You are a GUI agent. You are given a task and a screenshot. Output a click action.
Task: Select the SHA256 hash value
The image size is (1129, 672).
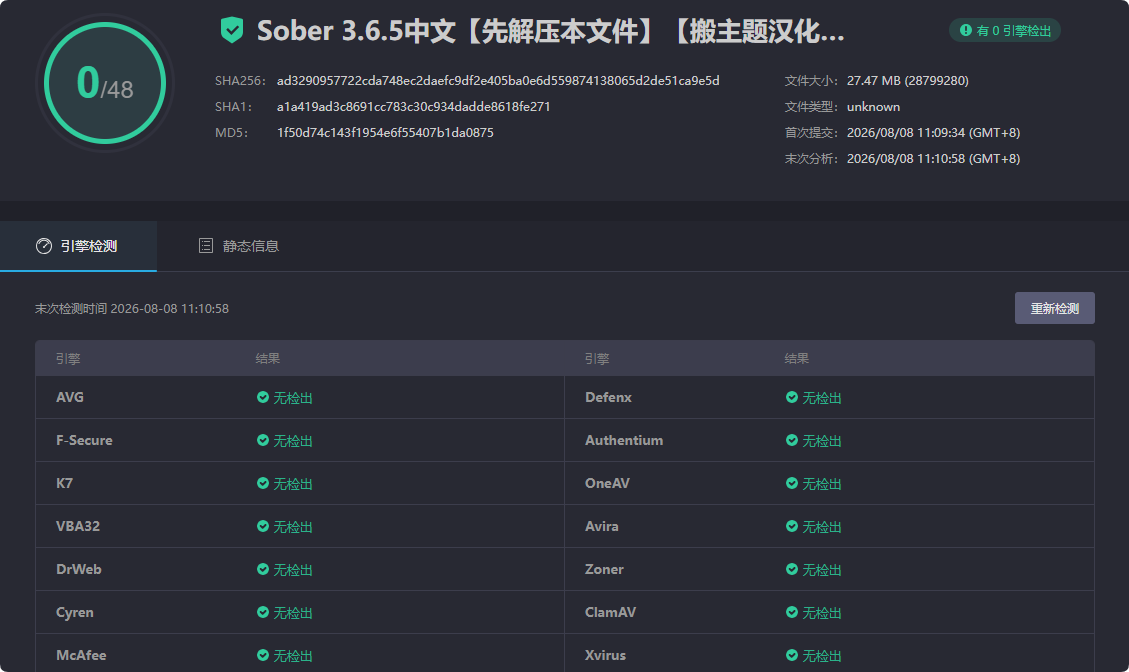(x=498, y=81)
